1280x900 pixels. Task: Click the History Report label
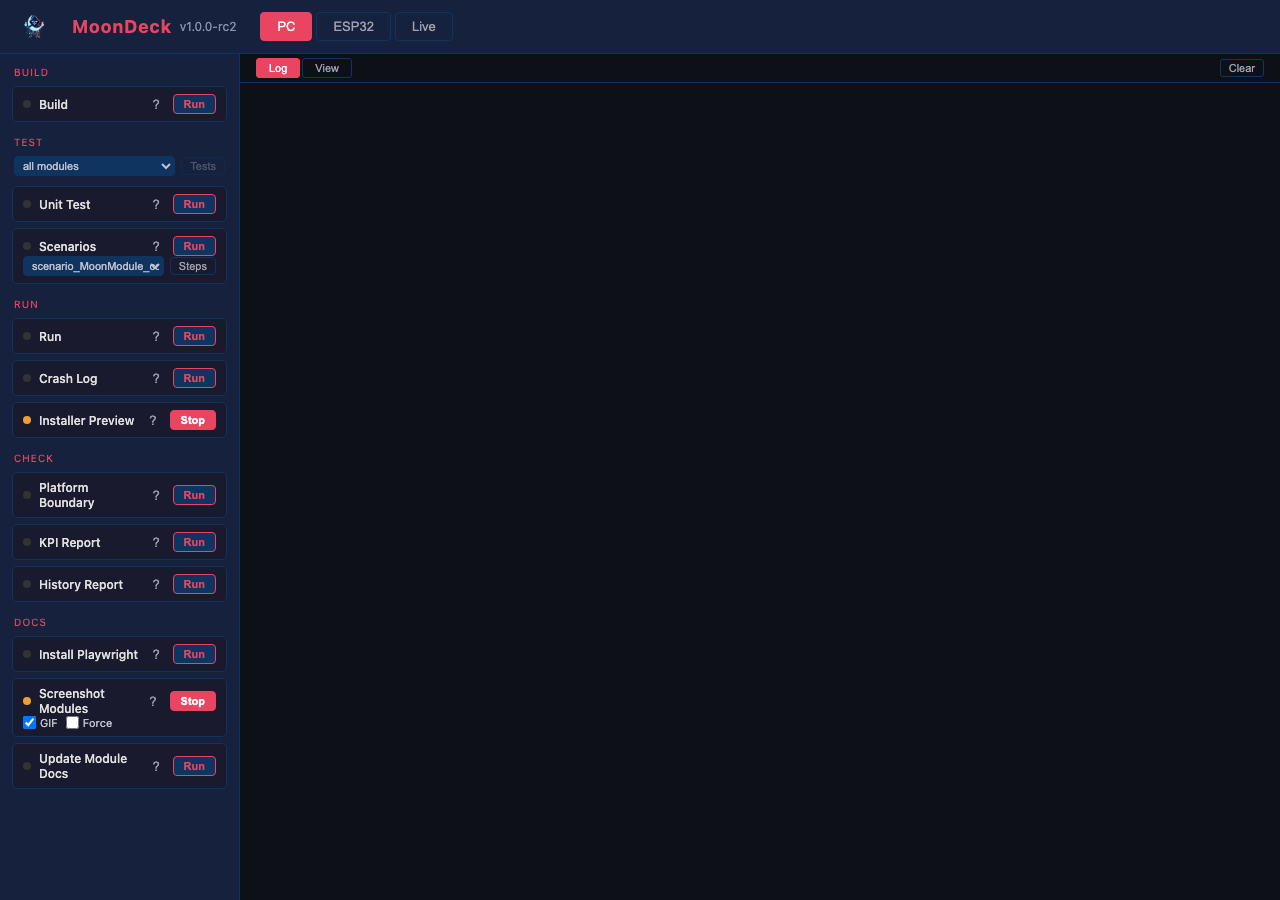point(81,585)
